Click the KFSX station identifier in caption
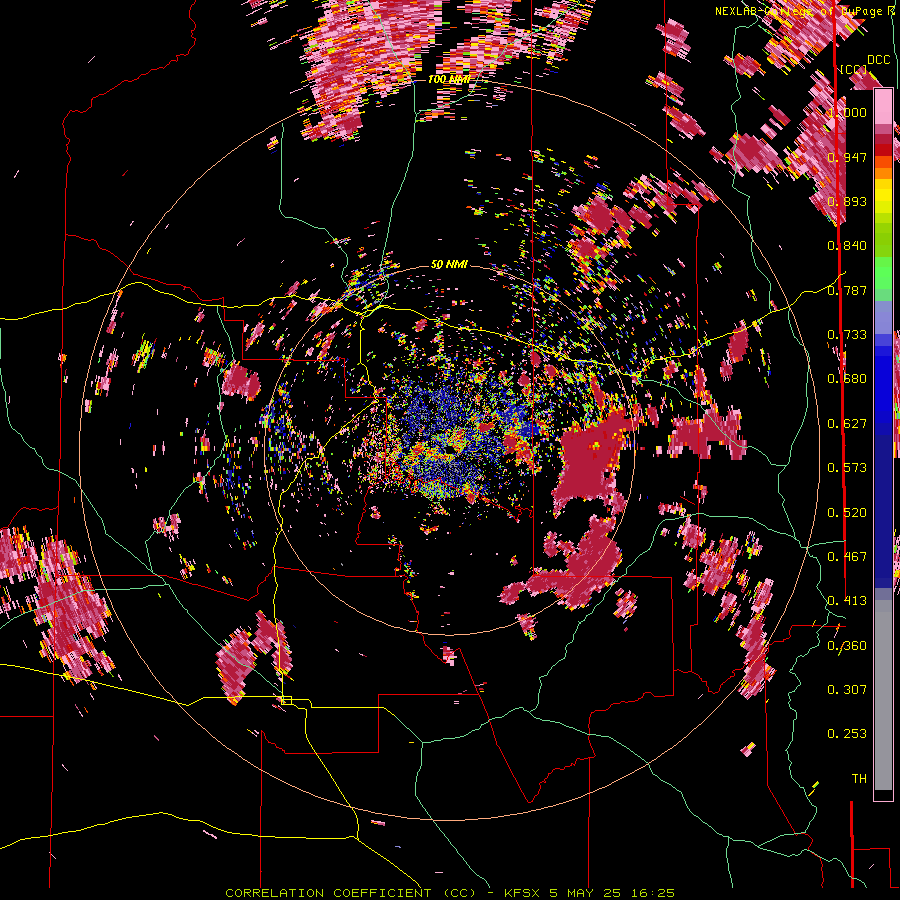 pos(522,893)
